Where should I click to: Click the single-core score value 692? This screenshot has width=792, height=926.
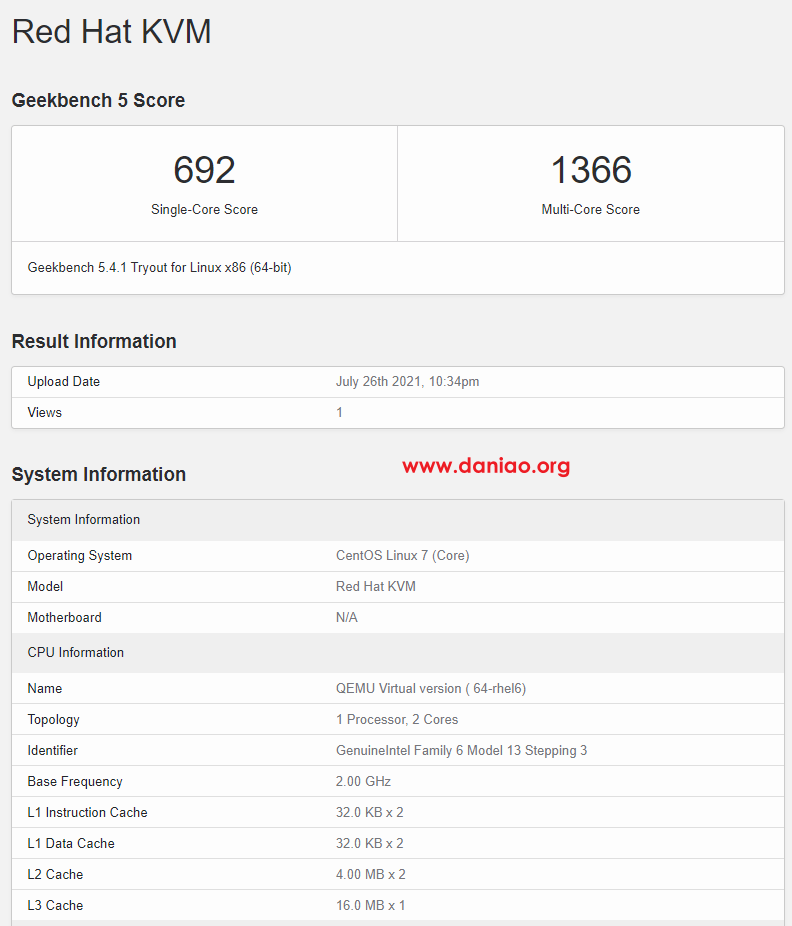coord(204,170)
